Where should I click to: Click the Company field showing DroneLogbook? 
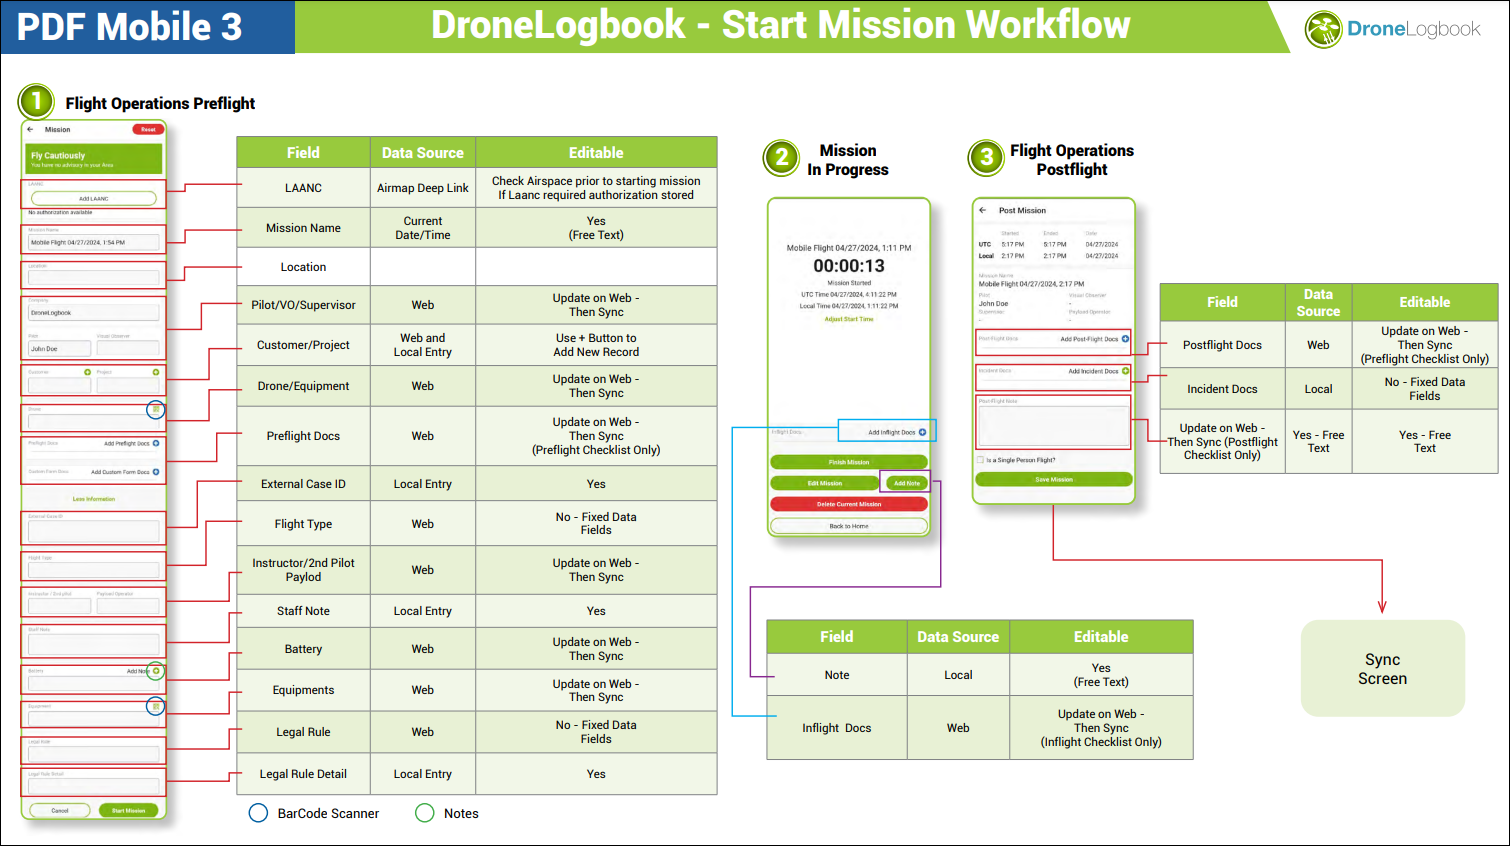coord(94,312)
